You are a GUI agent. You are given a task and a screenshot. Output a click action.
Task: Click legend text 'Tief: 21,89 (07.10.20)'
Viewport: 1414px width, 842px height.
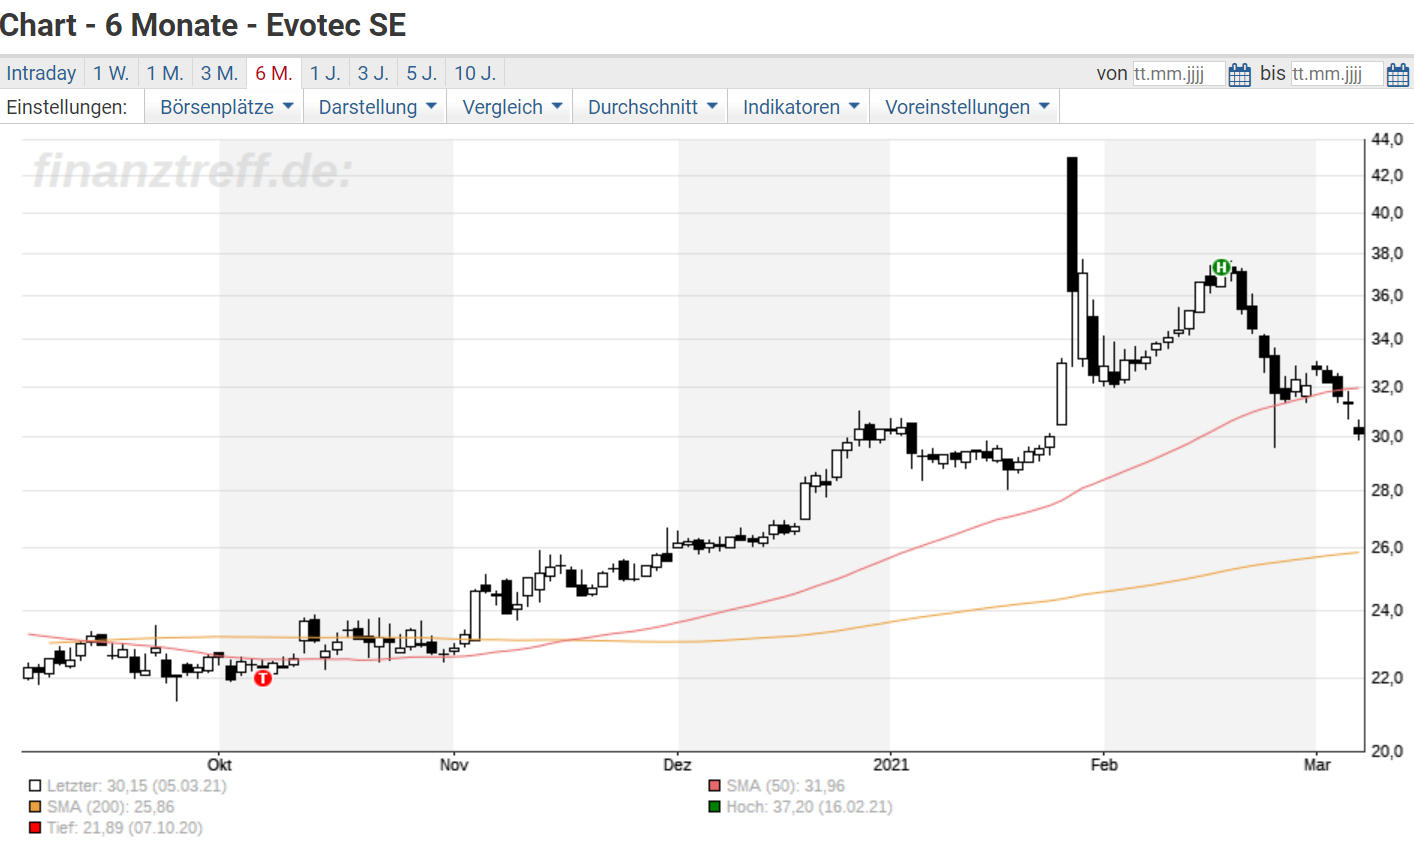click(125, 828)
